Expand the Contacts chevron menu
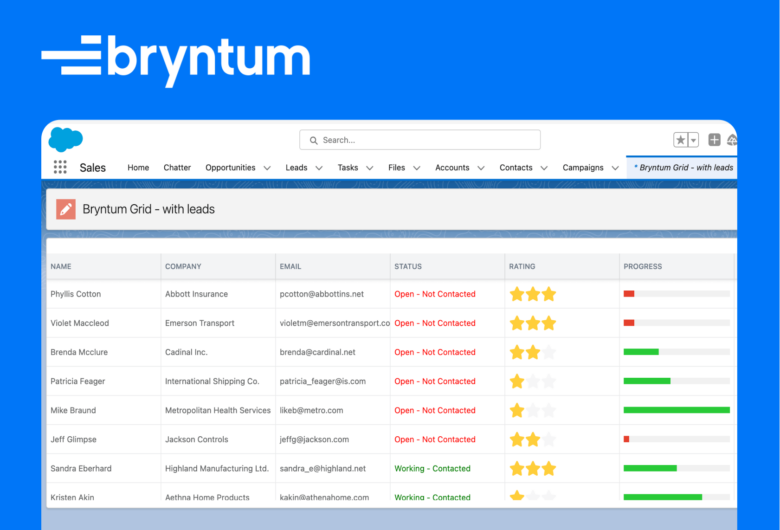The height and width of the screenshot is (530, 780). (544, 168)
